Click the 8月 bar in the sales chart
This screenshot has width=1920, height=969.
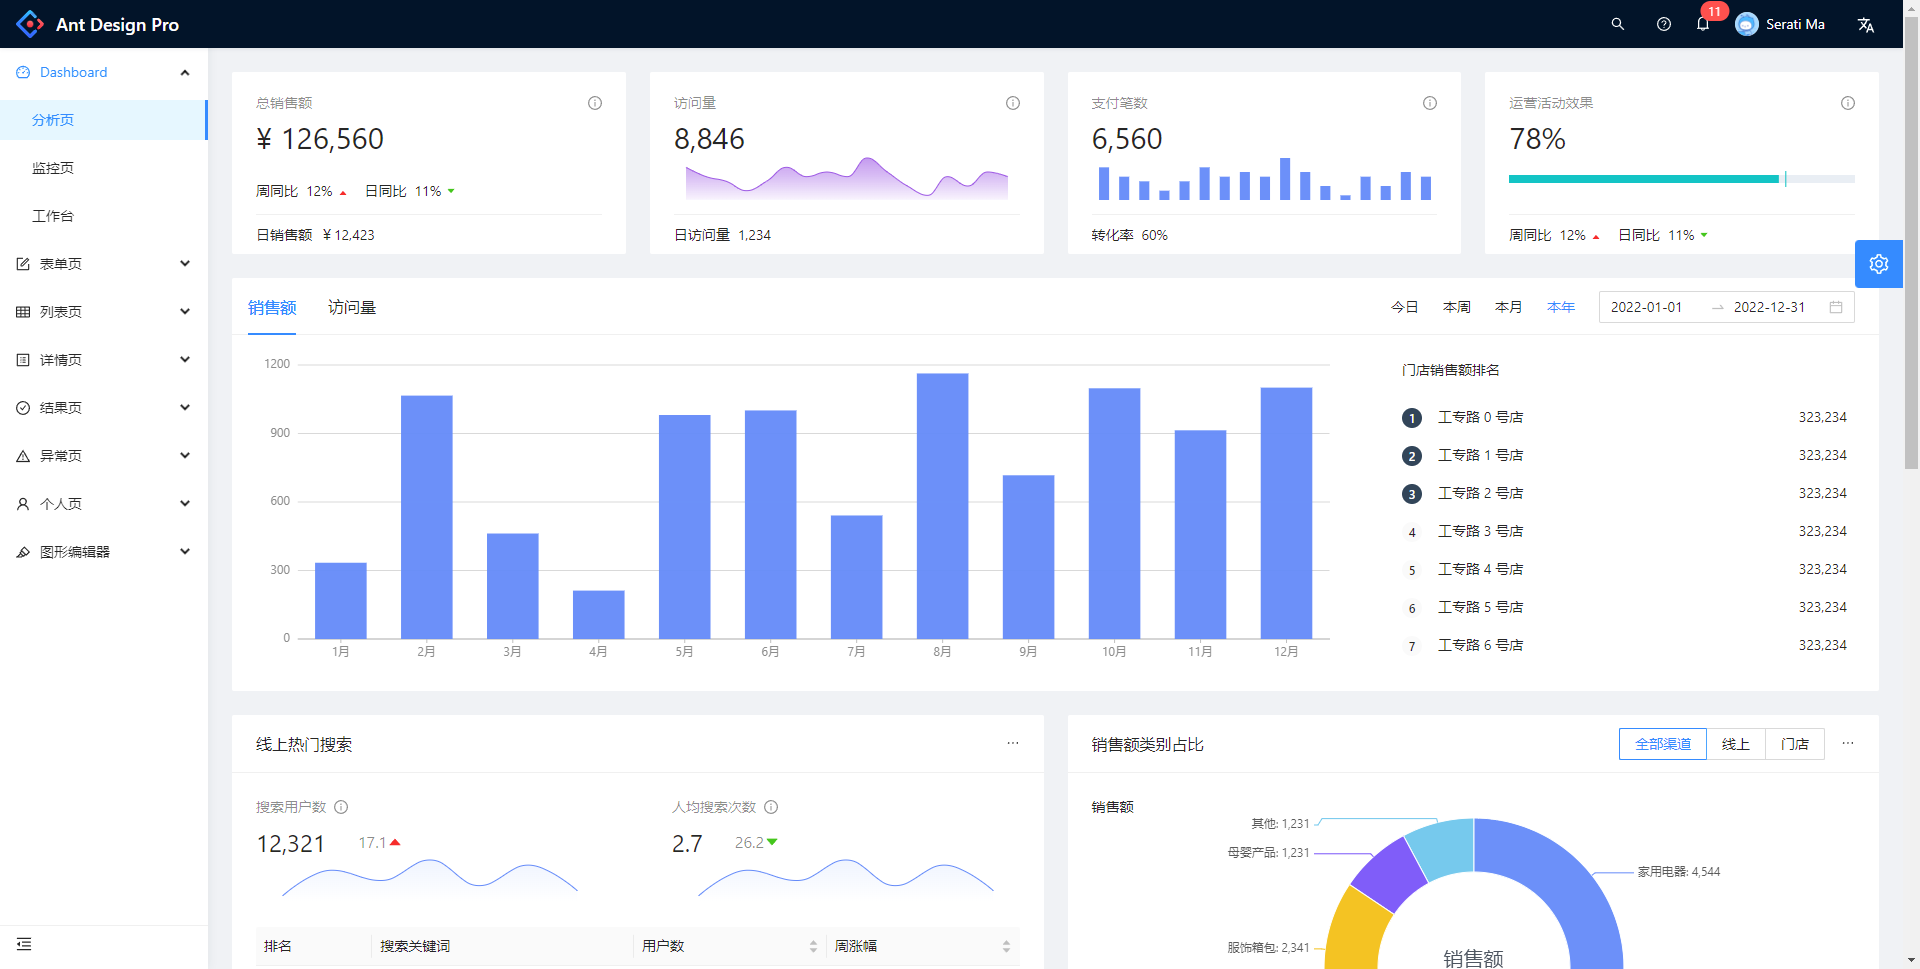coord(942,506)
